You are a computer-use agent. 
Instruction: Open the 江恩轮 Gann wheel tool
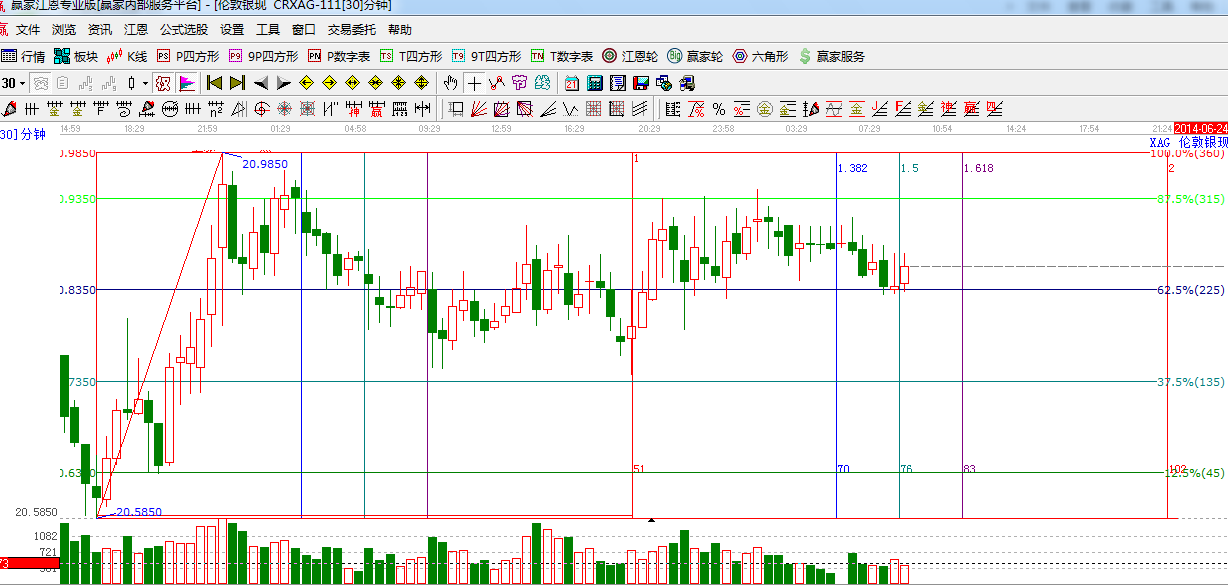pyautogui.click(x=630, y=56)
